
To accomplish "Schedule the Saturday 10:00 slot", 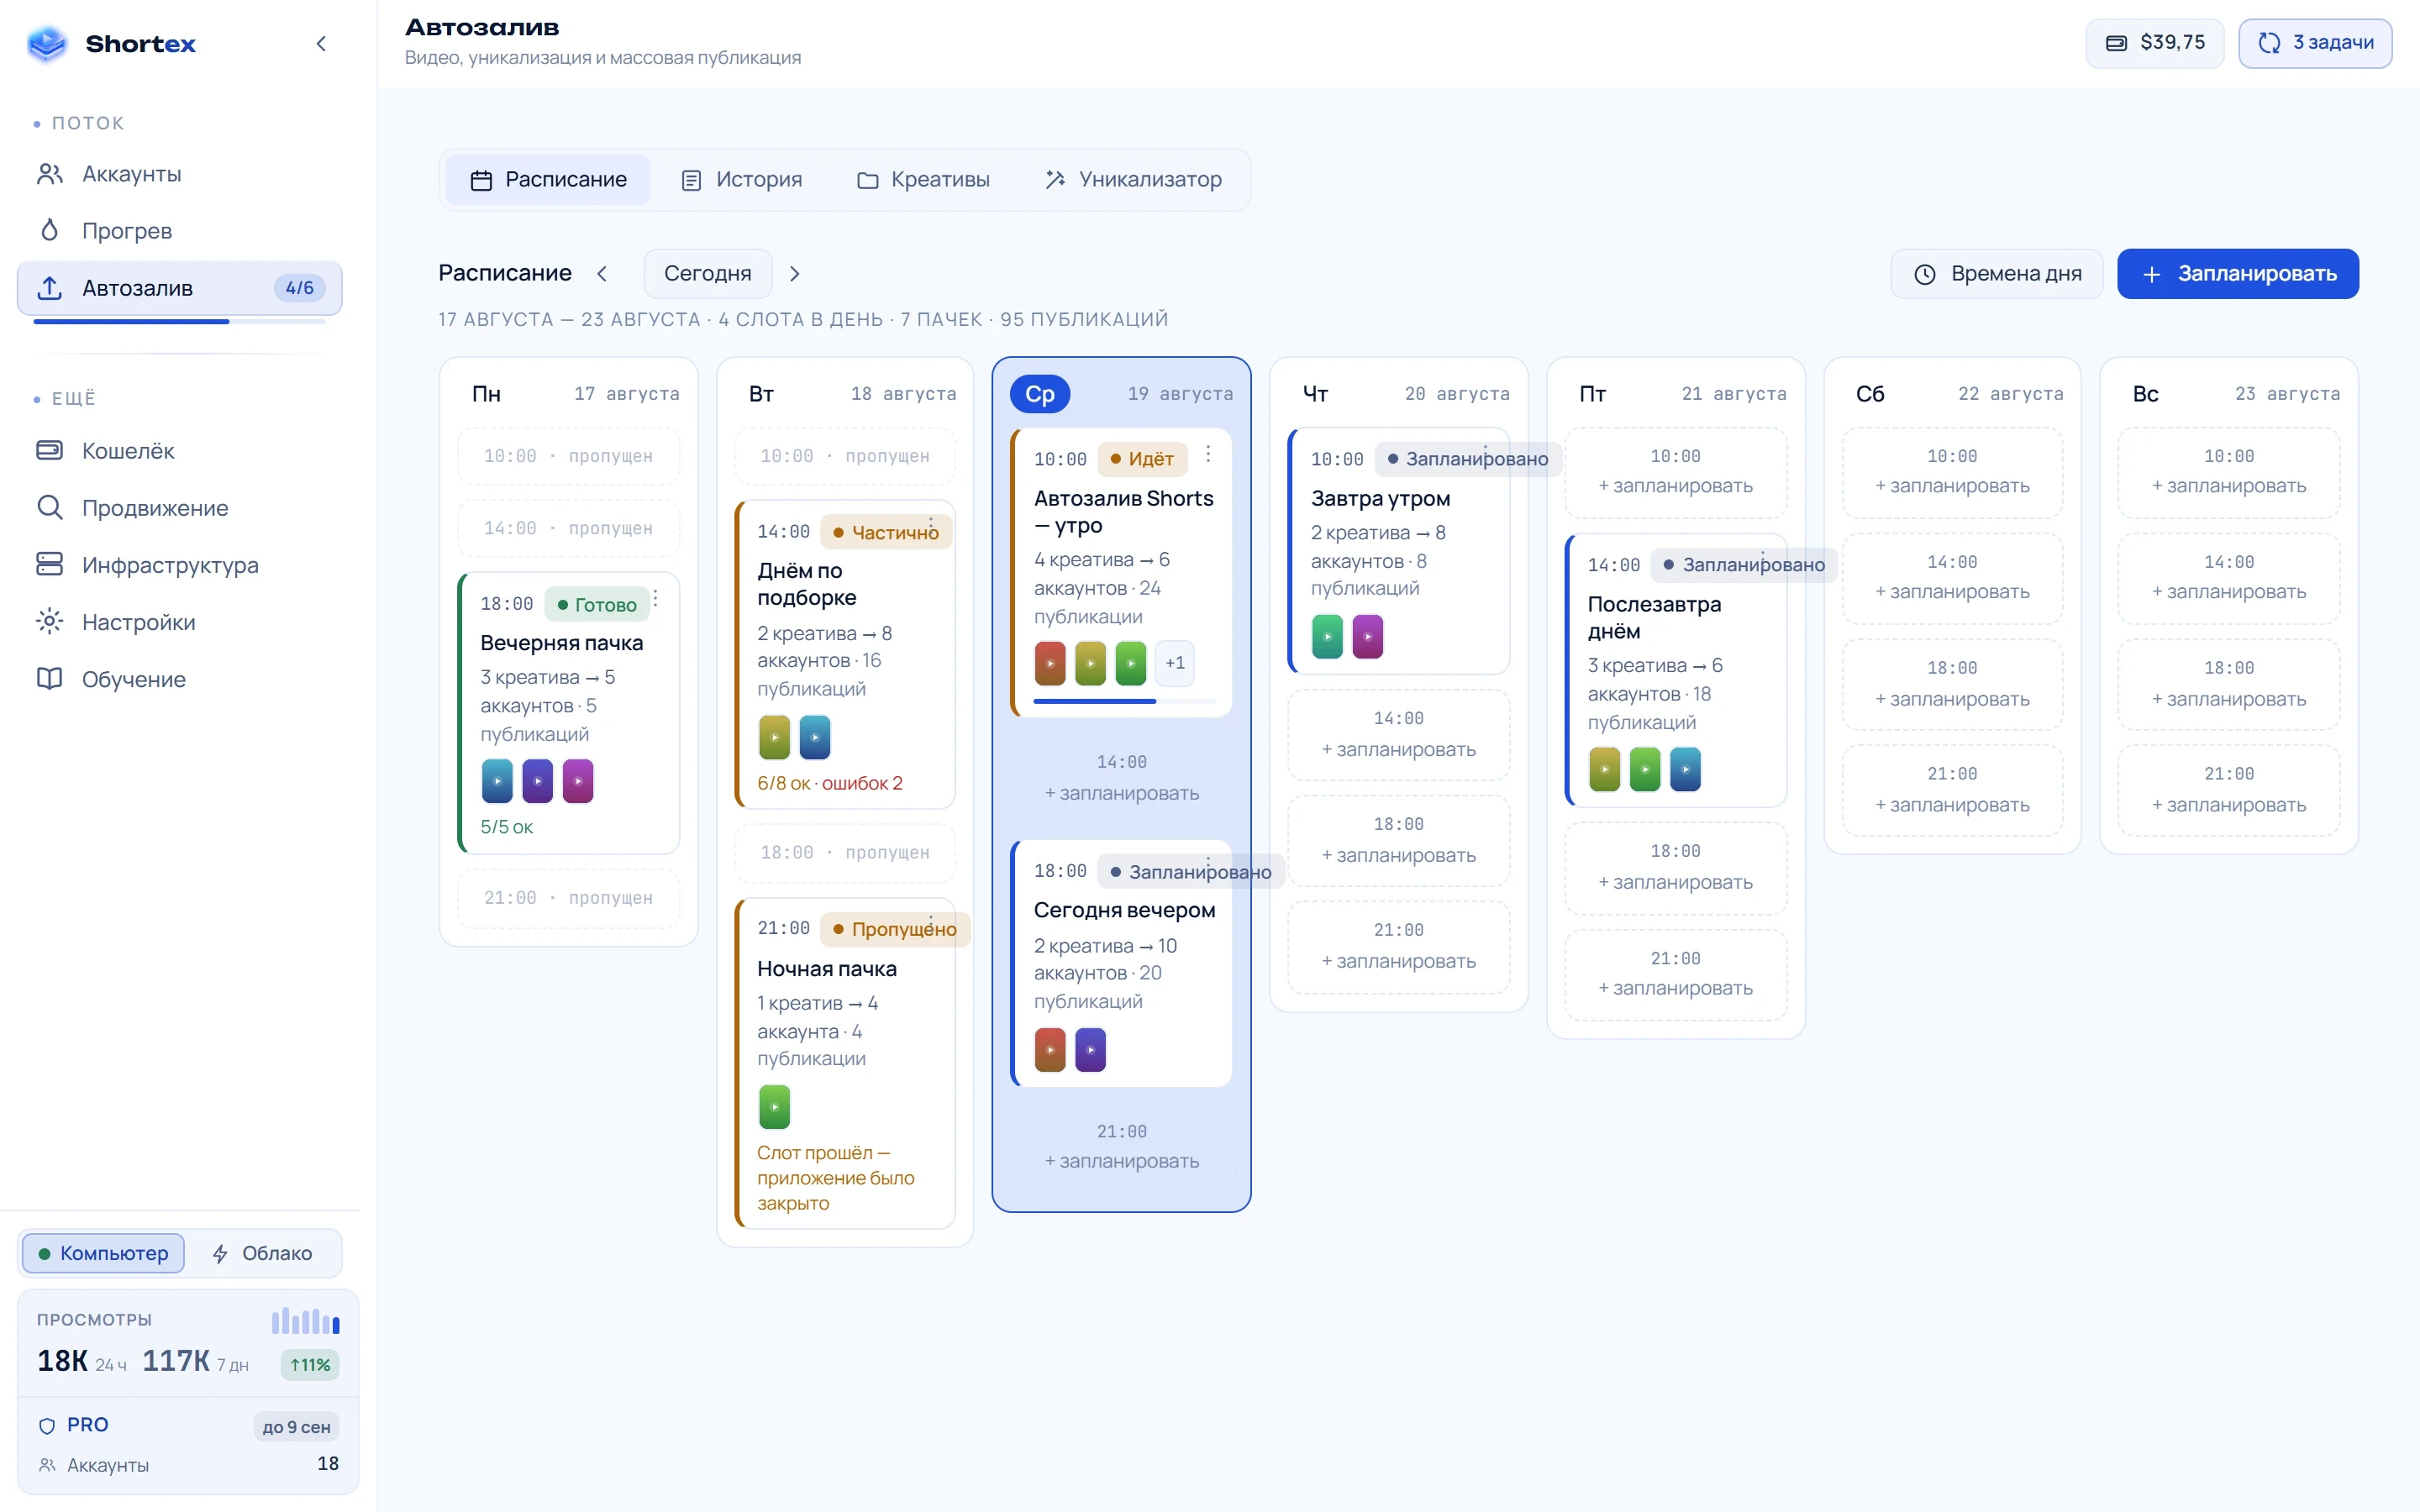I will pyautogui.click(x=1953, y=472).
